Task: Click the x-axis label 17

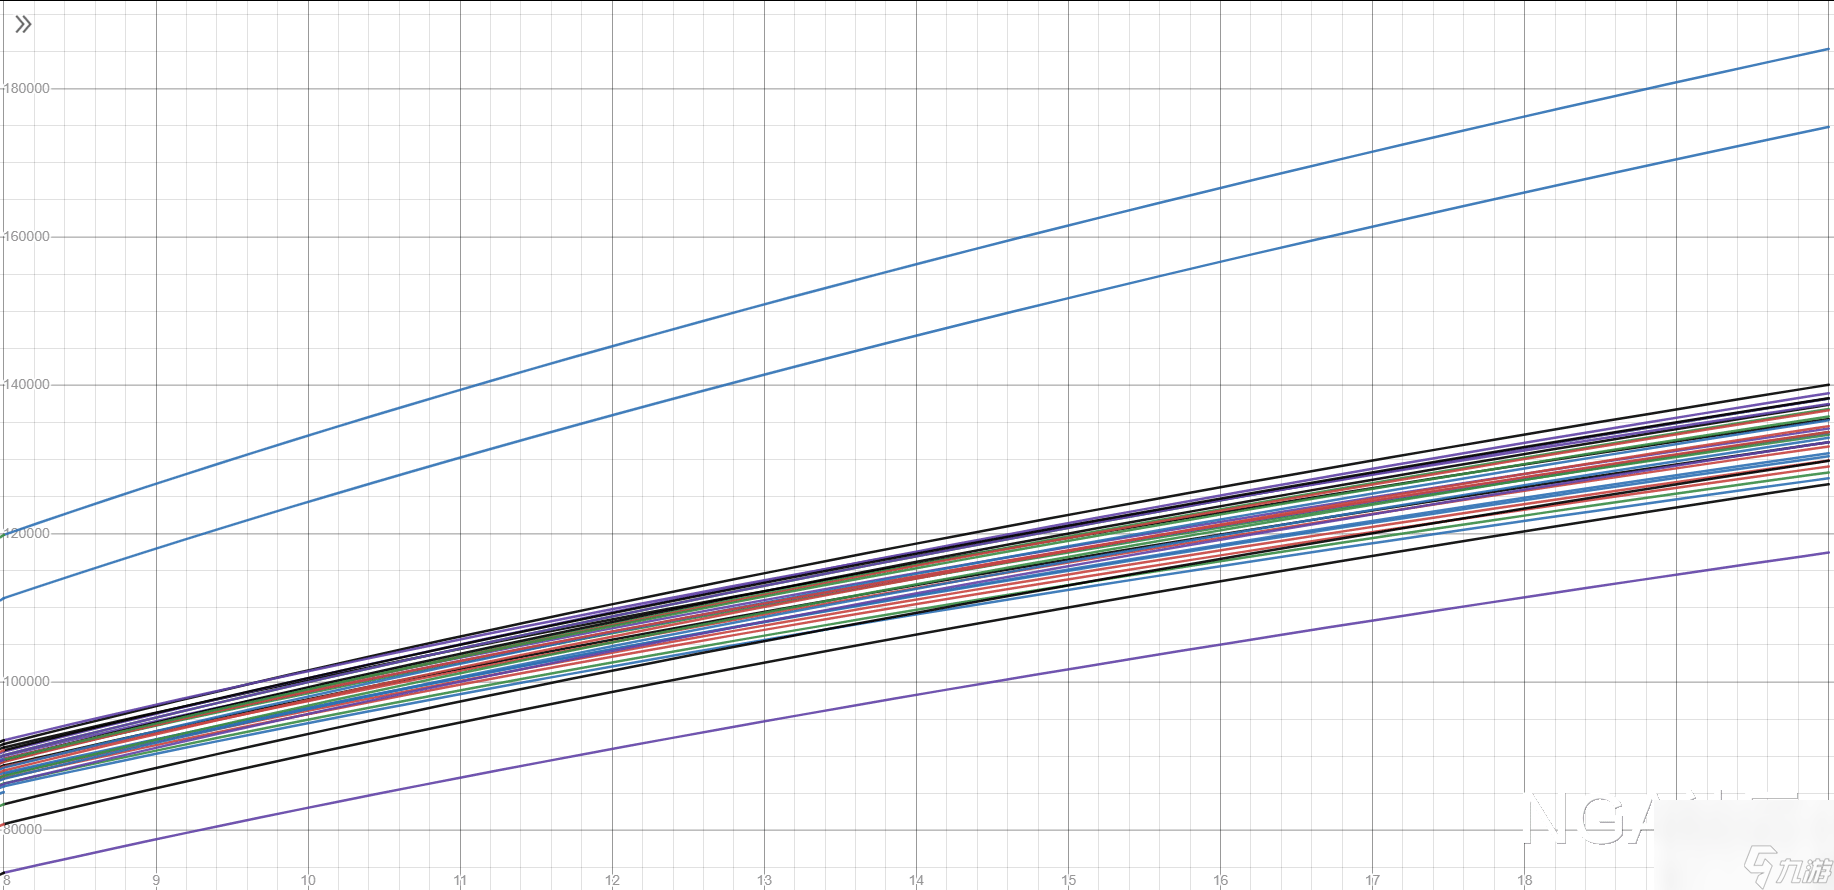Action: click(1372, 880)
